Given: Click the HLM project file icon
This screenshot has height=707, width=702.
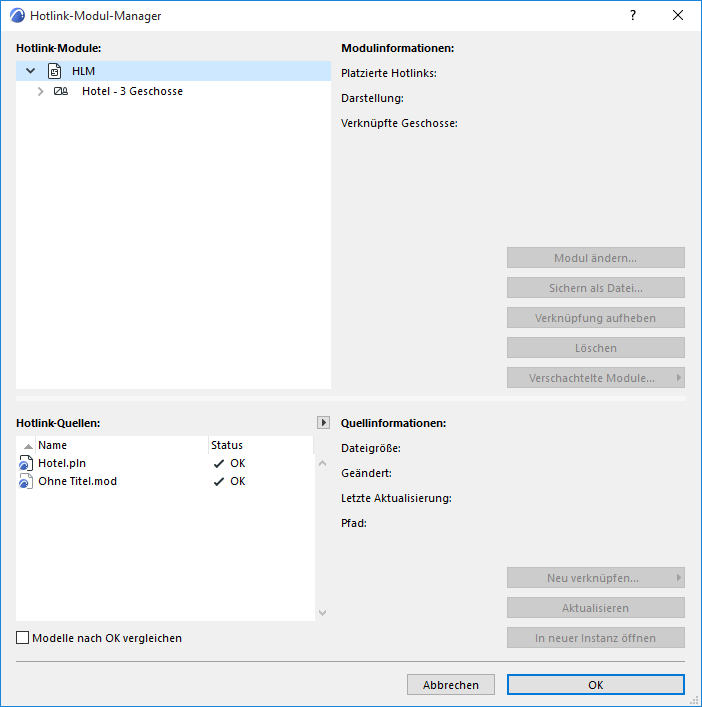Looking at the screenshot, I should [x=55, y=71].
